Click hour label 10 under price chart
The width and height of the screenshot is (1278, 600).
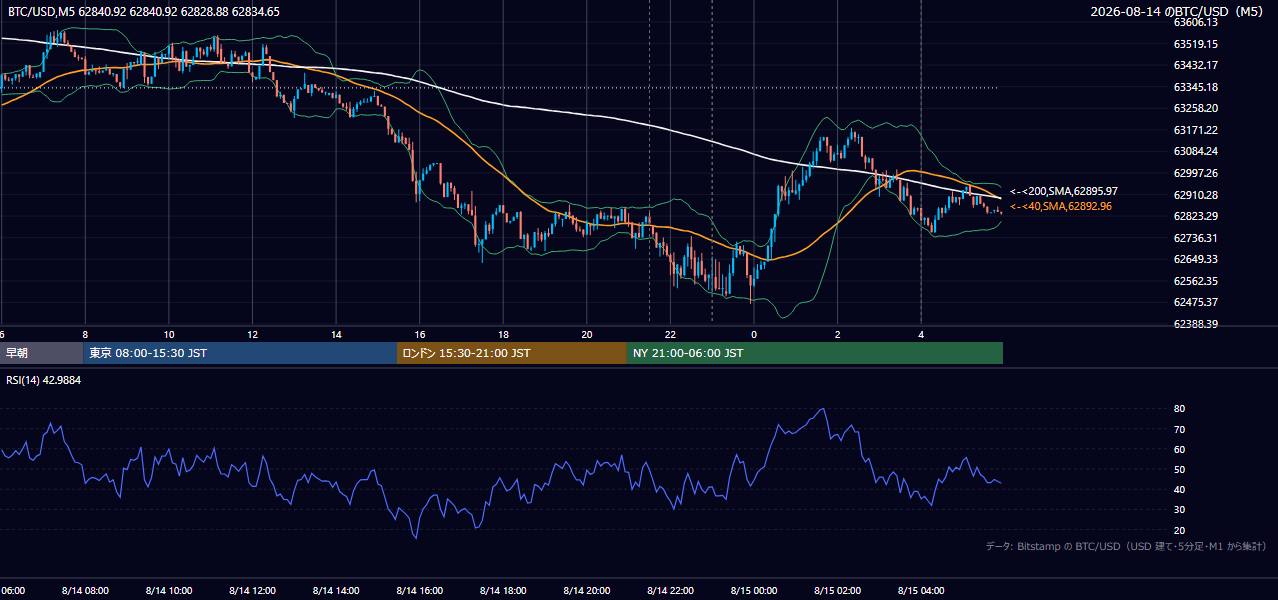coord(169,335)
